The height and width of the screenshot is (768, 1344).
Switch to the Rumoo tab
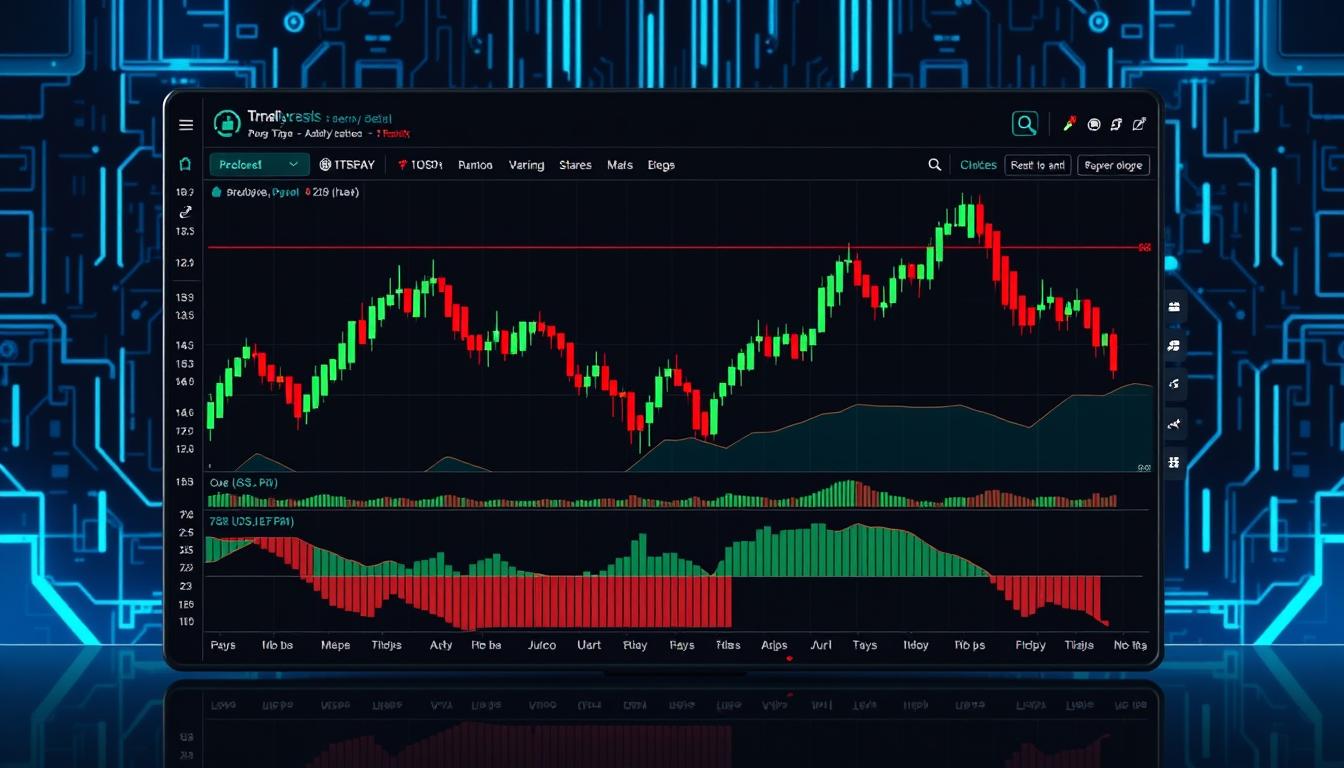[x=475, y=165]
